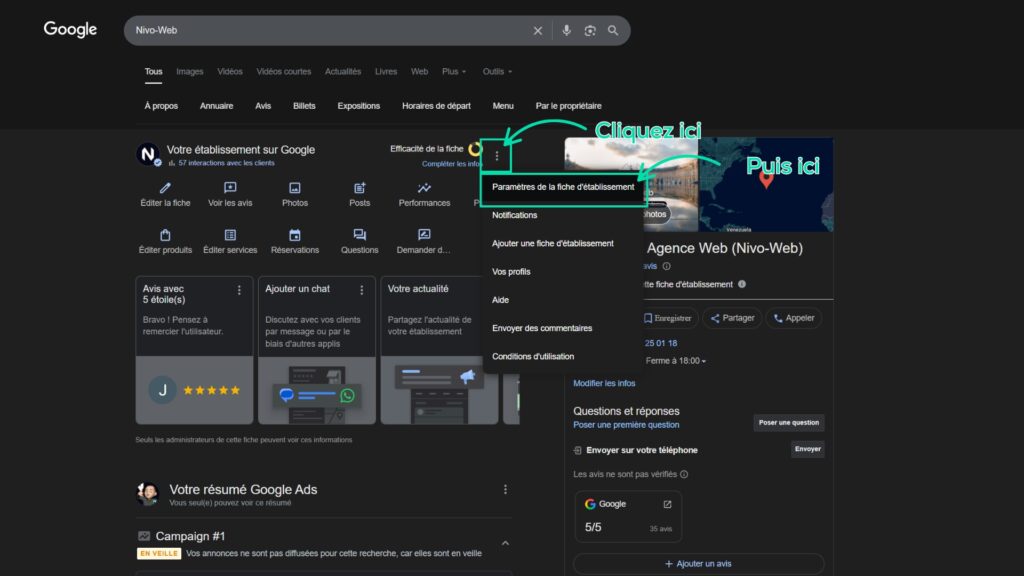Click the Partager button
The height and width of the screenshot is (576, 1024).
coord(731,318)
